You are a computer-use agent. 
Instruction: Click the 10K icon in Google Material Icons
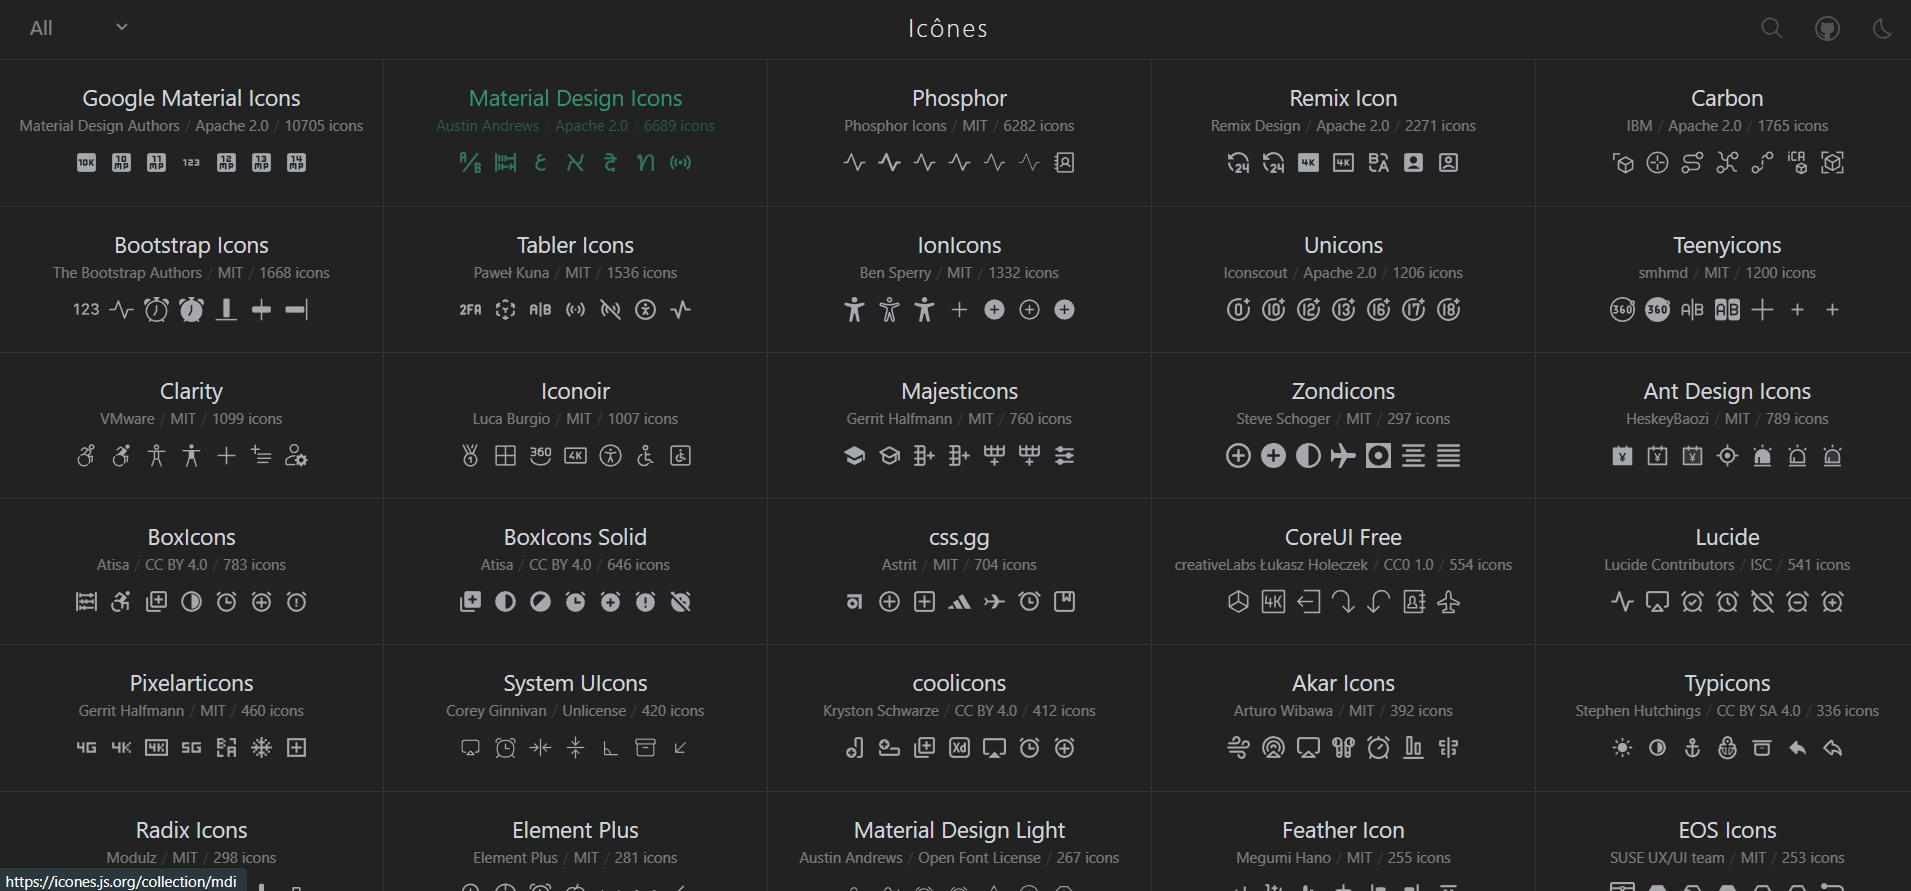(x=87, y=162)
